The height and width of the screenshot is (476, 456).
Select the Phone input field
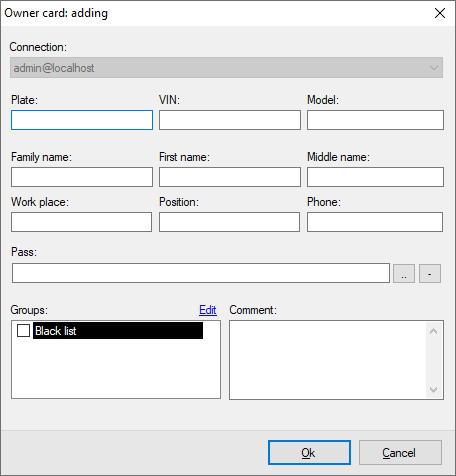[375, 222]
